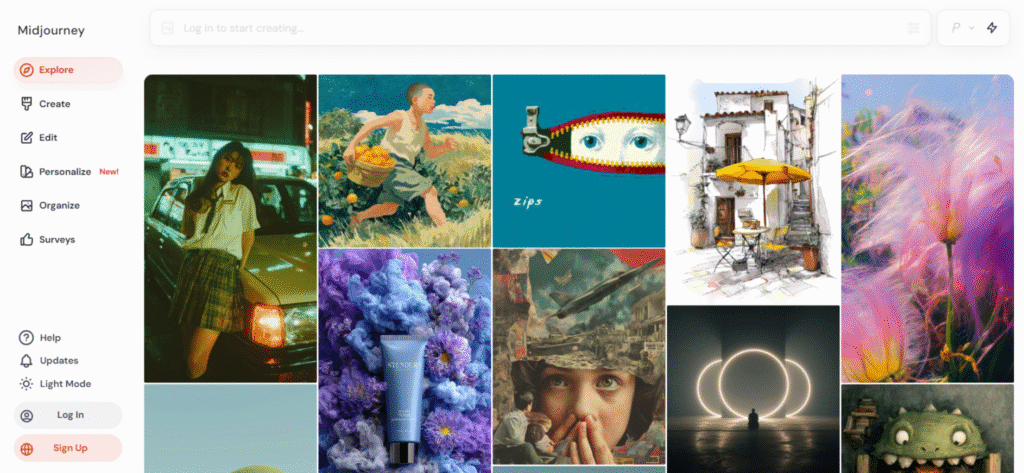This screenshot has height=473, width=1024.
Task: Click the Explore compass icon
Action: coord(26,70)
